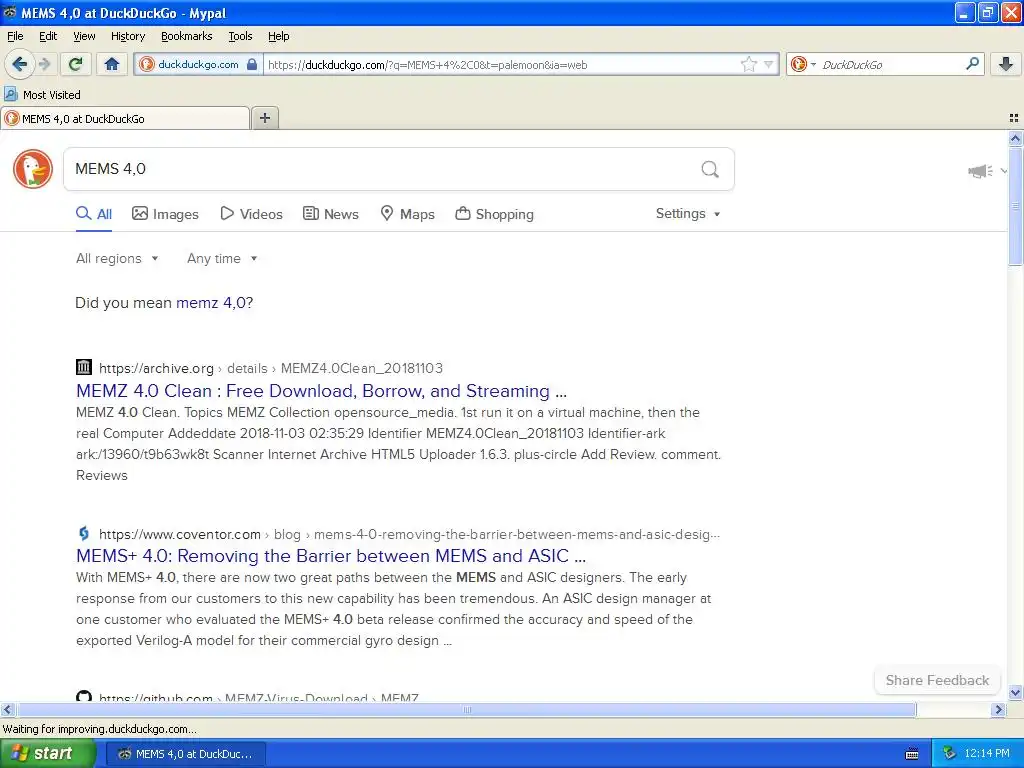Click the DuckDuckGo duck logo
The height and width of the screenshot is (768, 1024).
(33, 169)
